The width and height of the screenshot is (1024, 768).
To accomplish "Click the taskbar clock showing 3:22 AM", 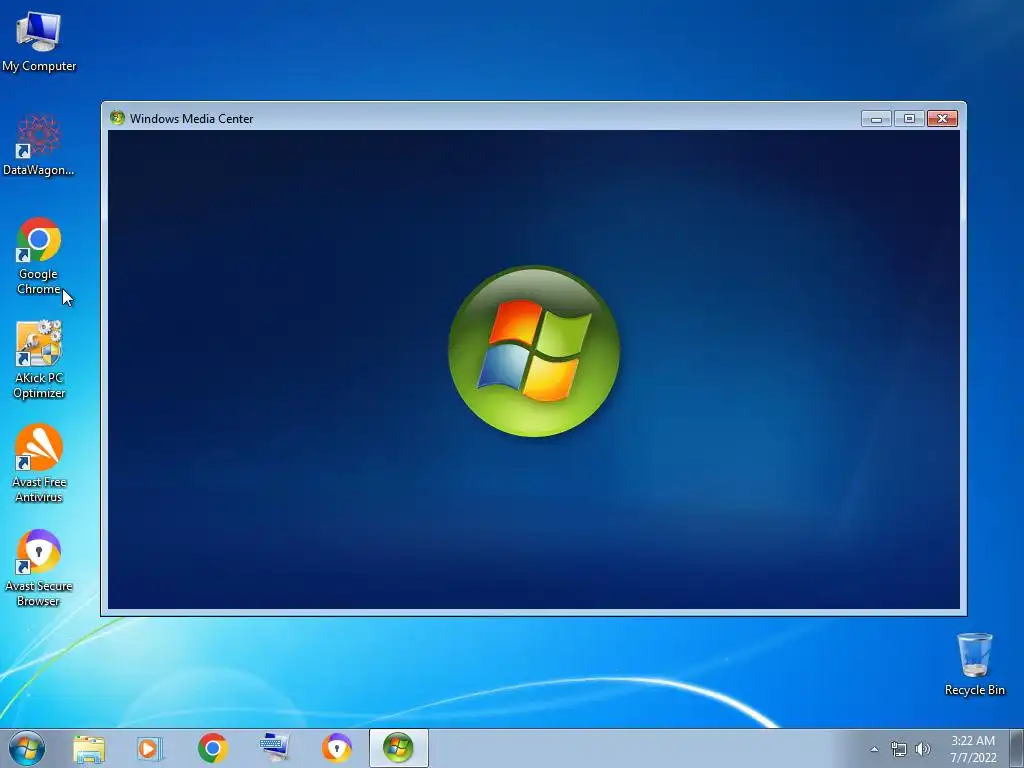I will click(973, 749).
